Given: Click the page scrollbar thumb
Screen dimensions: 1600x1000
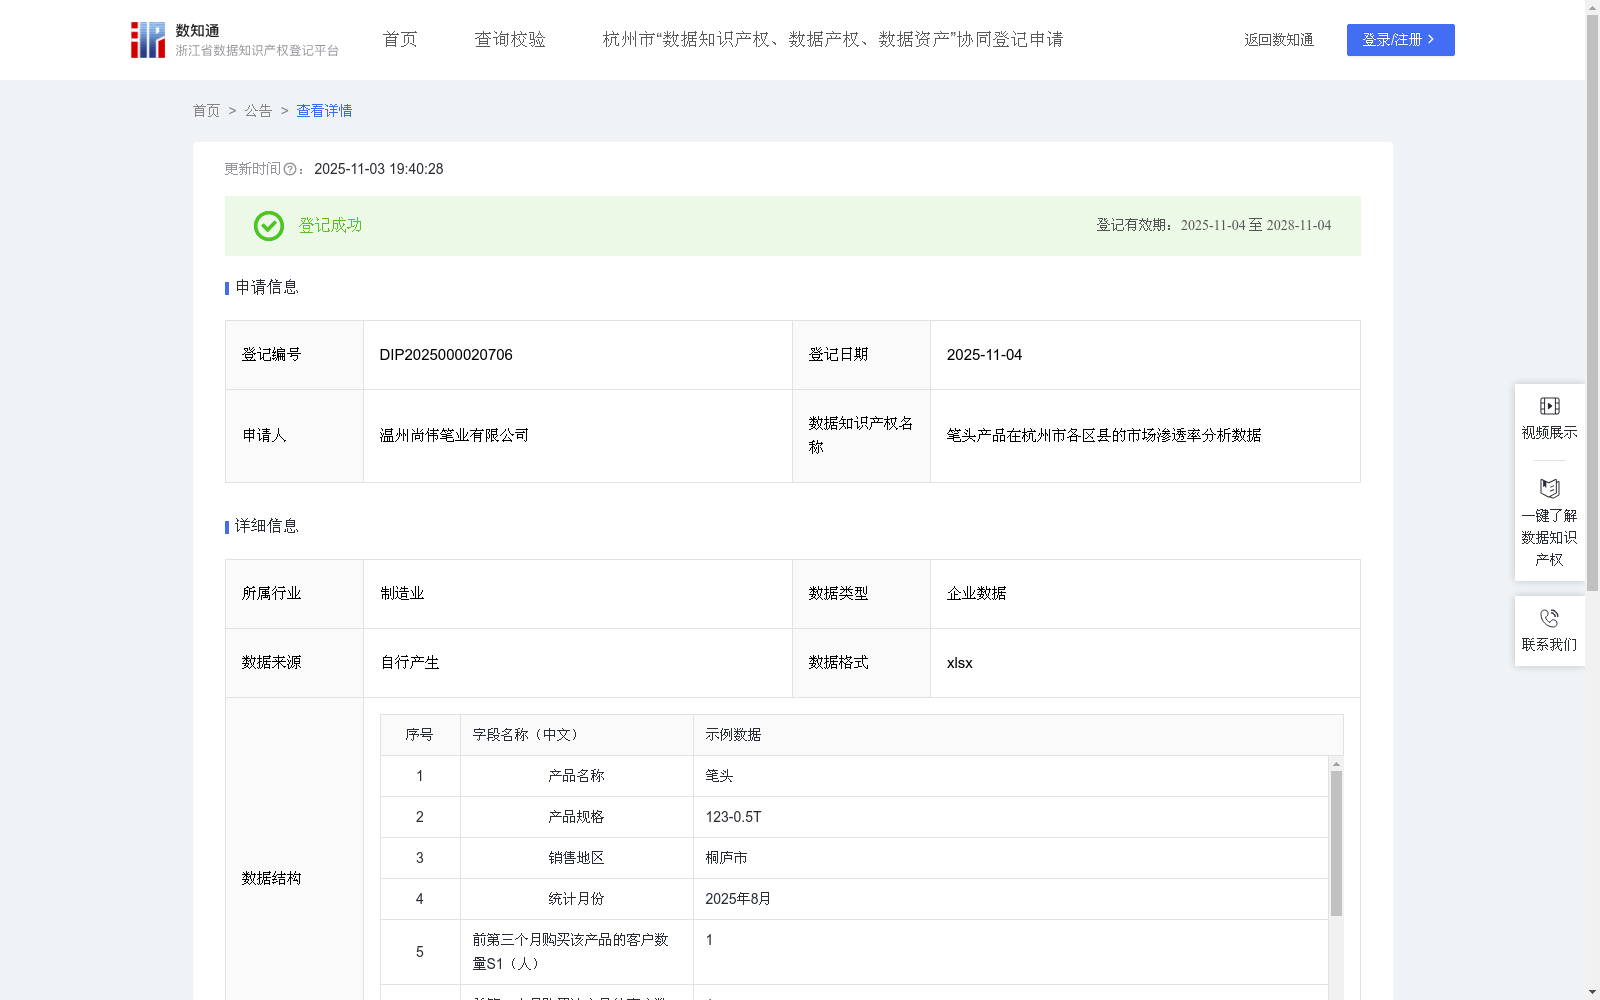Looking at the screenshot, I should click(x=1592, y=303).
